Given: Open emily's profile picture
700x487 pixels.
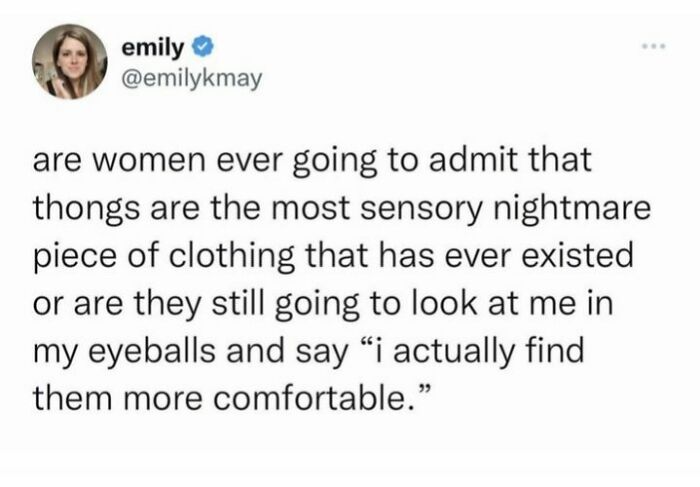Looking at the screenshot, I should click(x=69, y=61).
